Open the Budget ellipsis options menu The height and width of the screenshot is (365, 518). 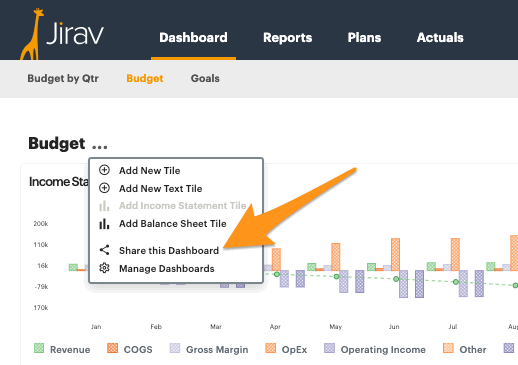[100, 147]
